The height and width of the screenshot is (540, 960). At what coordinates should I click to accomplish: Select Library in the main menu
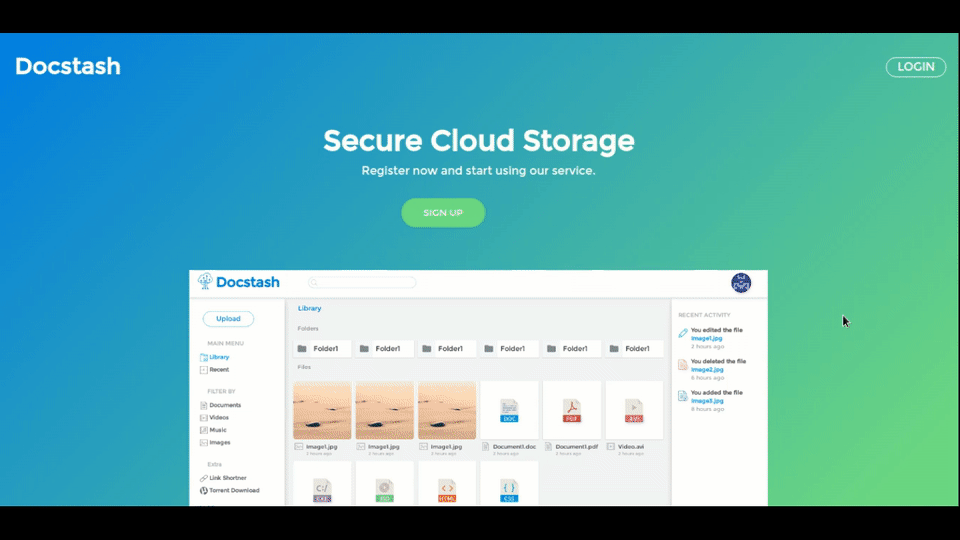tap(218, 357)
